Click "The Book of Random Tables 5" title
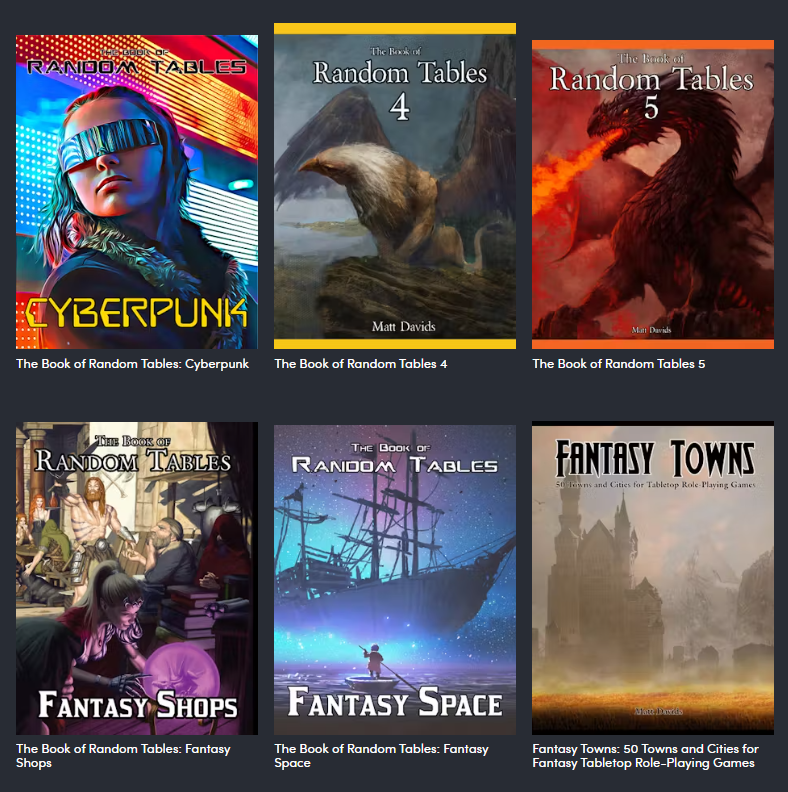Screen dimensions: 788x792 (619, 364)
